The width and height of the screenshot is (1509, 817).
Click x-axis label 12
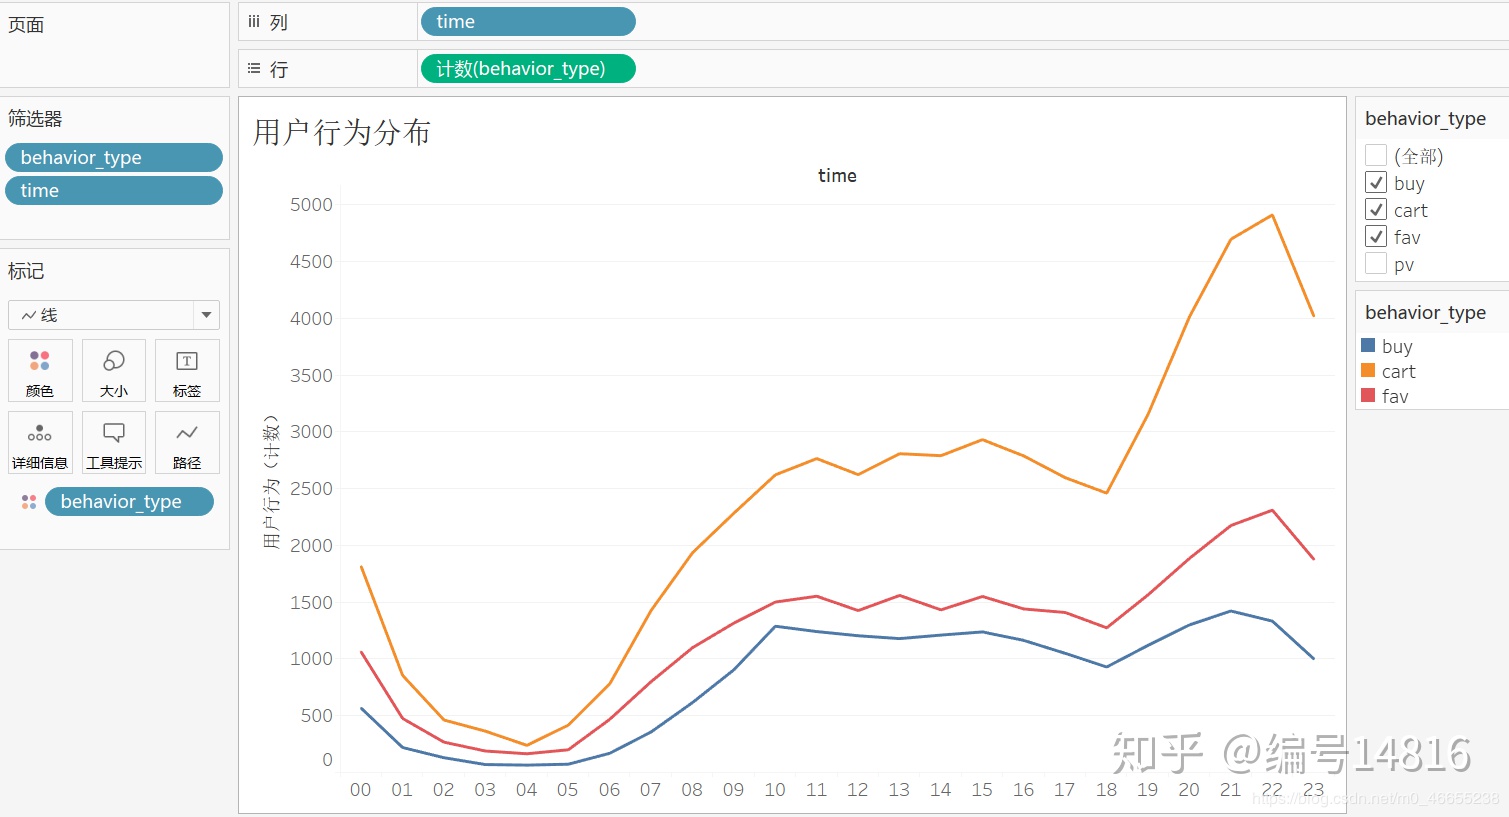[x=857, y=790]
